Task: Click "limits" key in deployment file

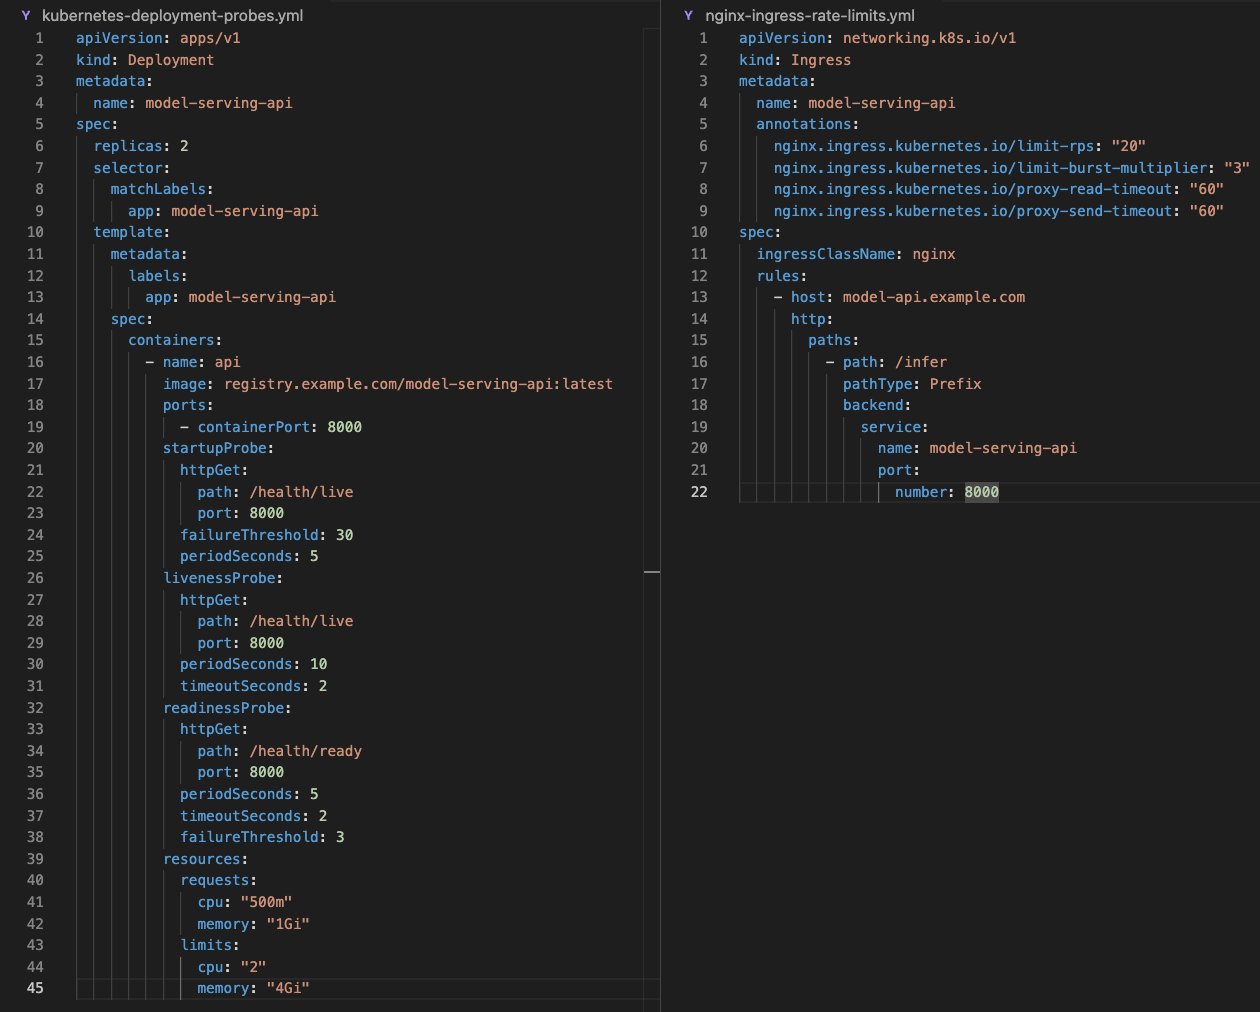Action: (x=206, y=945)
